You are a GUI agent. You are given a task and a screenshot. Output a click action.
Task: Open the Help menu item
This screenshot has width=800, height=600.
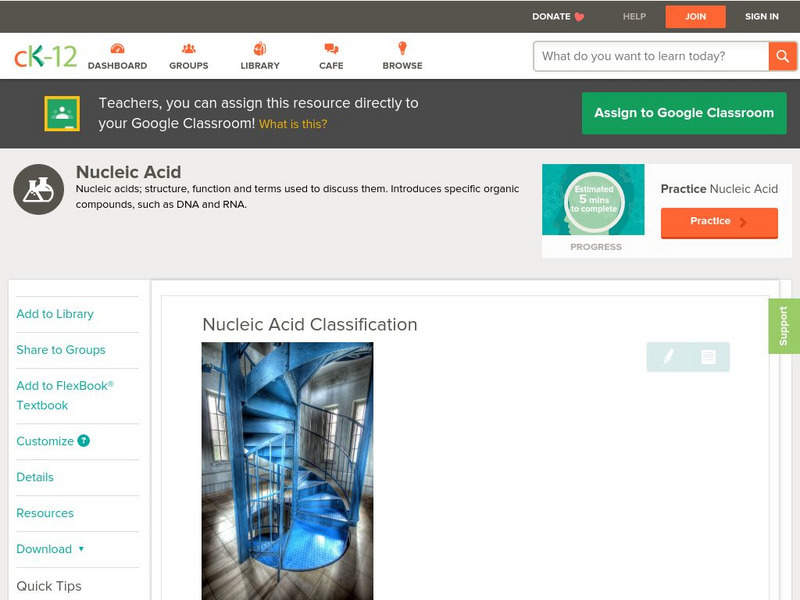point(634,16)
